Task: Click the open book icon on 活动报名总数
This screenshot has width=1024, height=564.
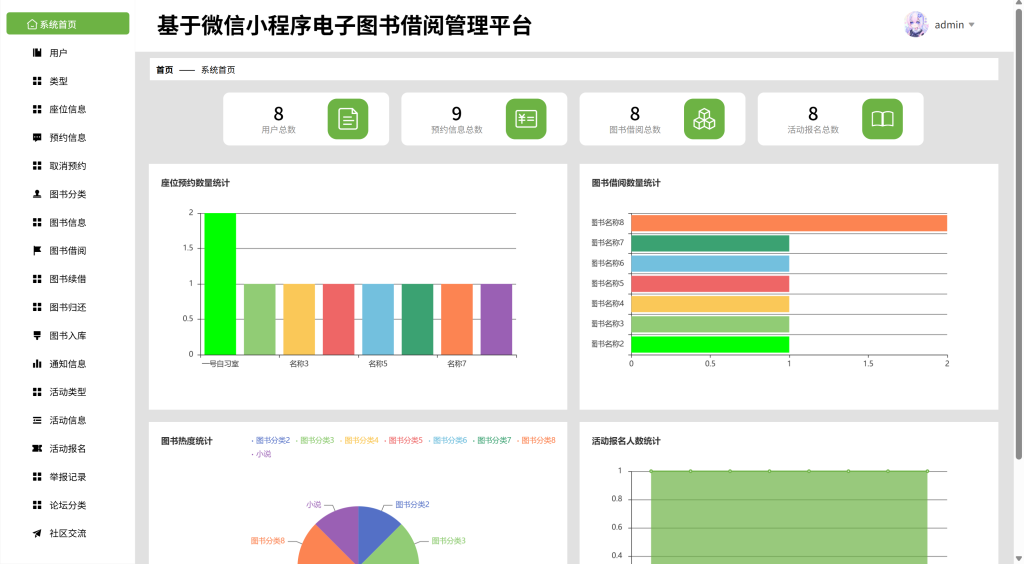Action: (882, 119)
